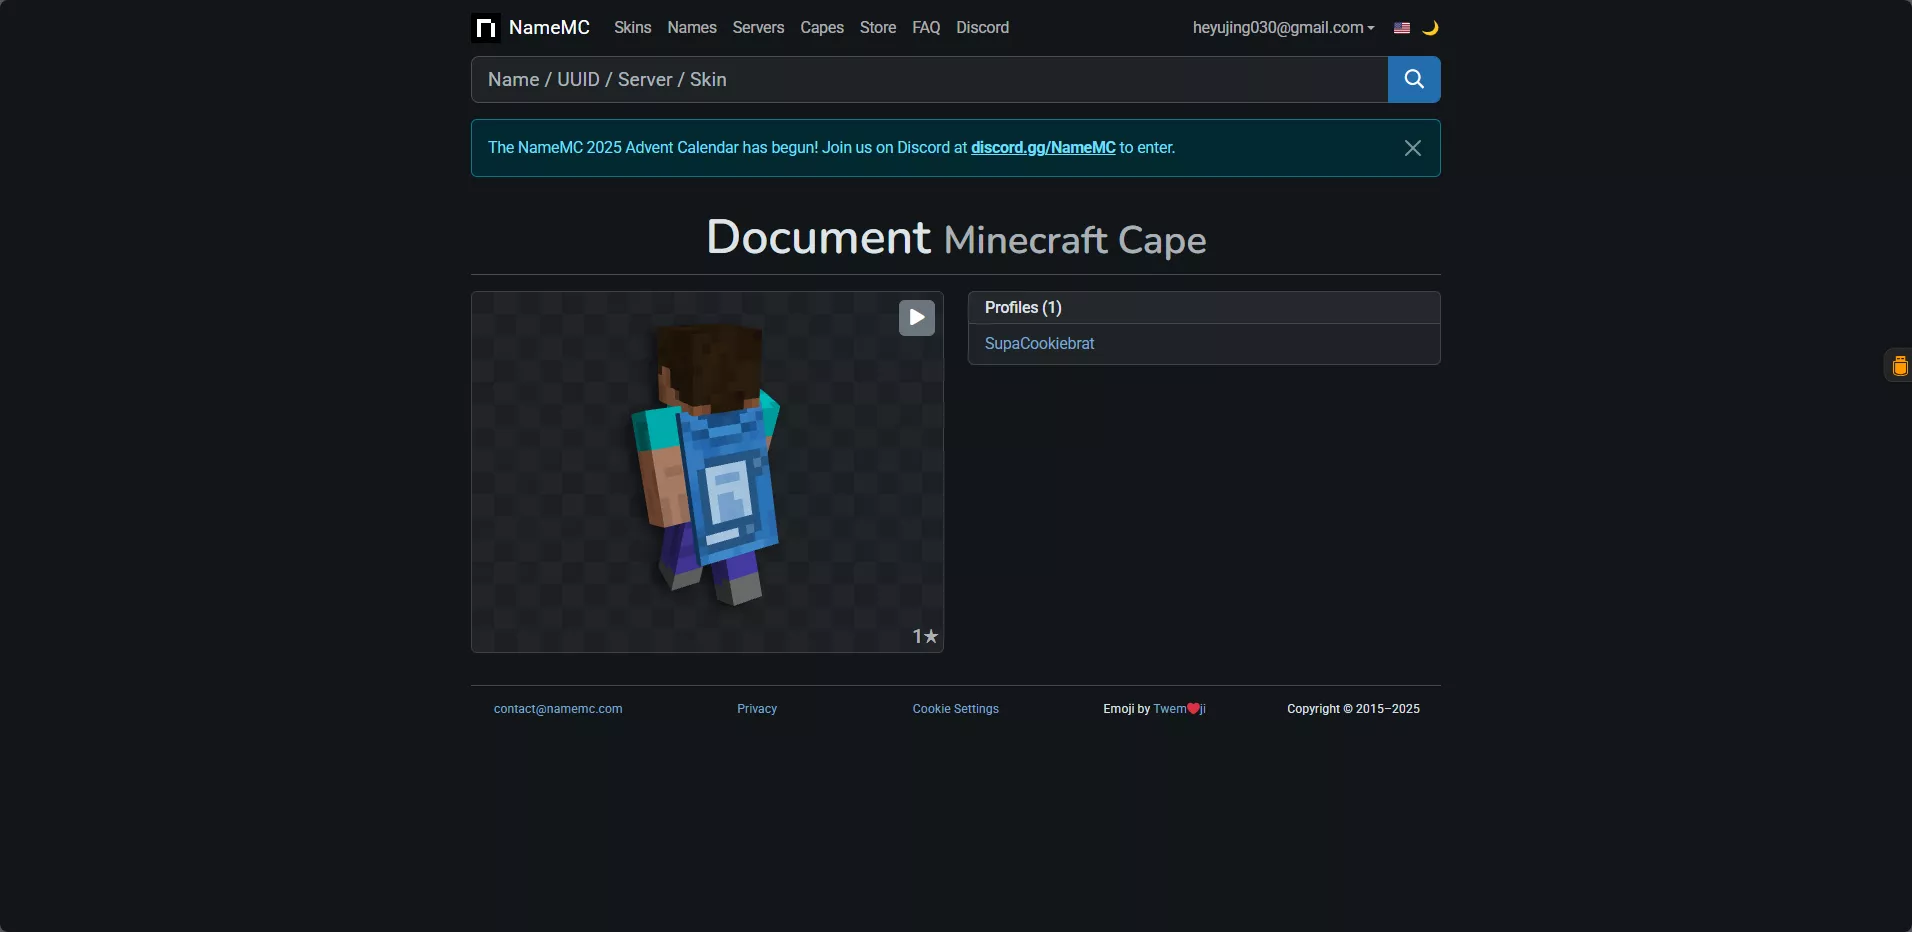Click the NameMC logo icon

tap(486, 28)
